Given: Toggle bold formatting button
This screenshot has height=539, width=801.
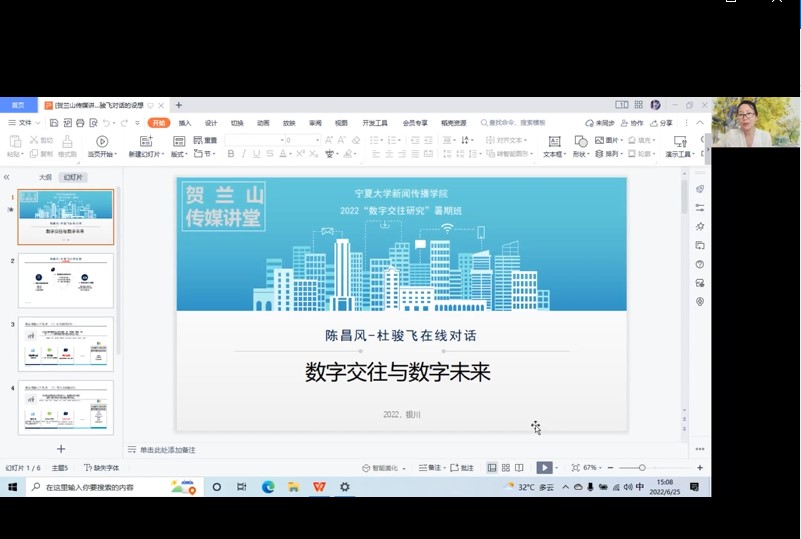Looking at the screenshot, I should coord(231,154).
